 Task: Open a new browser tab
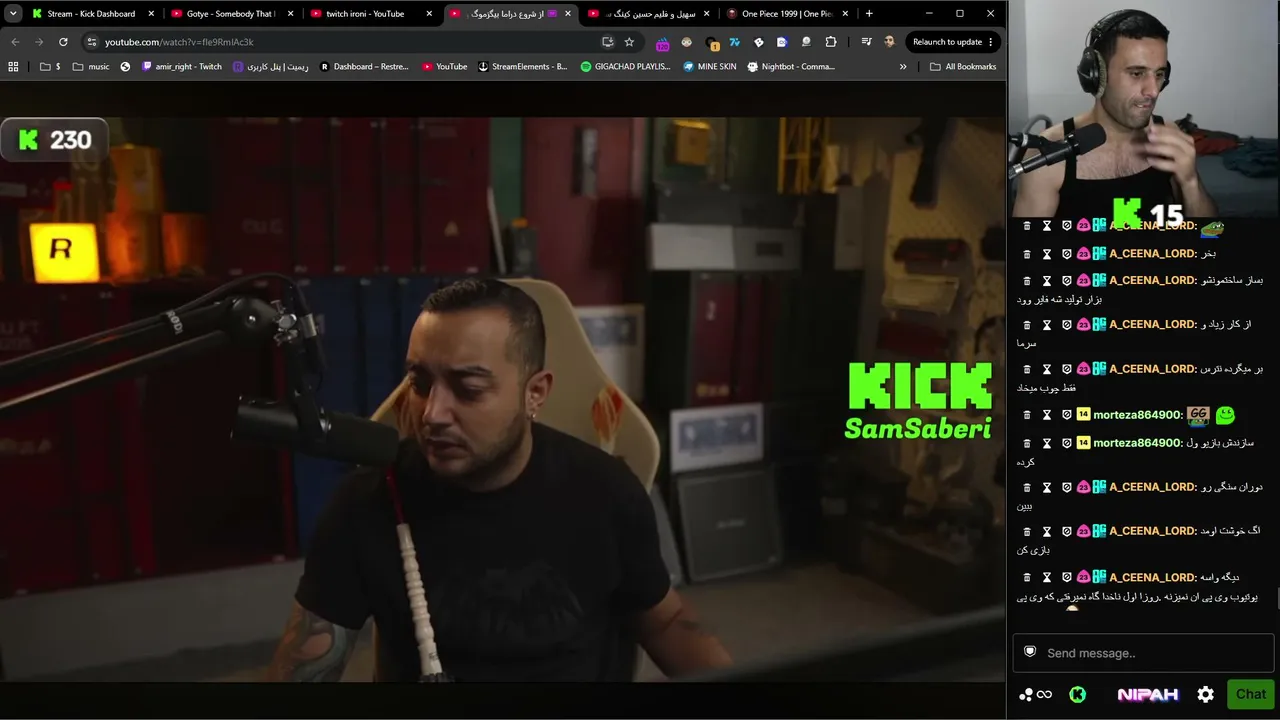869,14
